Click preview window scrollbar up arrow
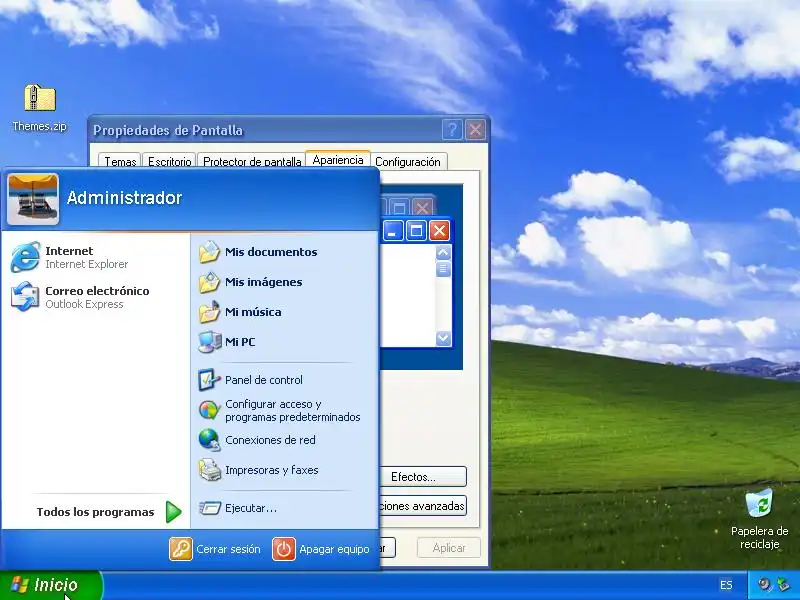800x600 pixels. click(443, 252)
